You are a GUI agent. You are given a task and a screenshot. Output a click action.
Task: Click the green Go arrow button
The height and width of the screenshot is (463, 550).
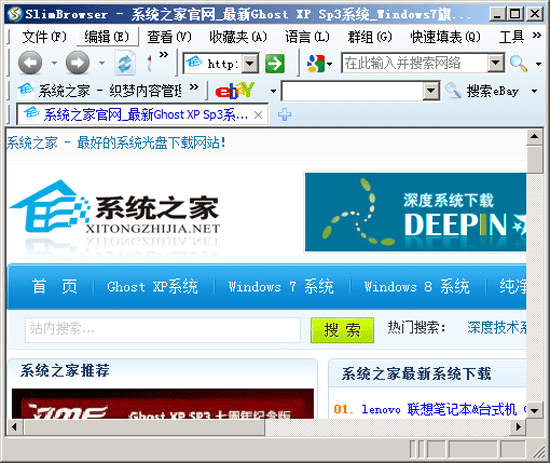click(x=275, y=63)
